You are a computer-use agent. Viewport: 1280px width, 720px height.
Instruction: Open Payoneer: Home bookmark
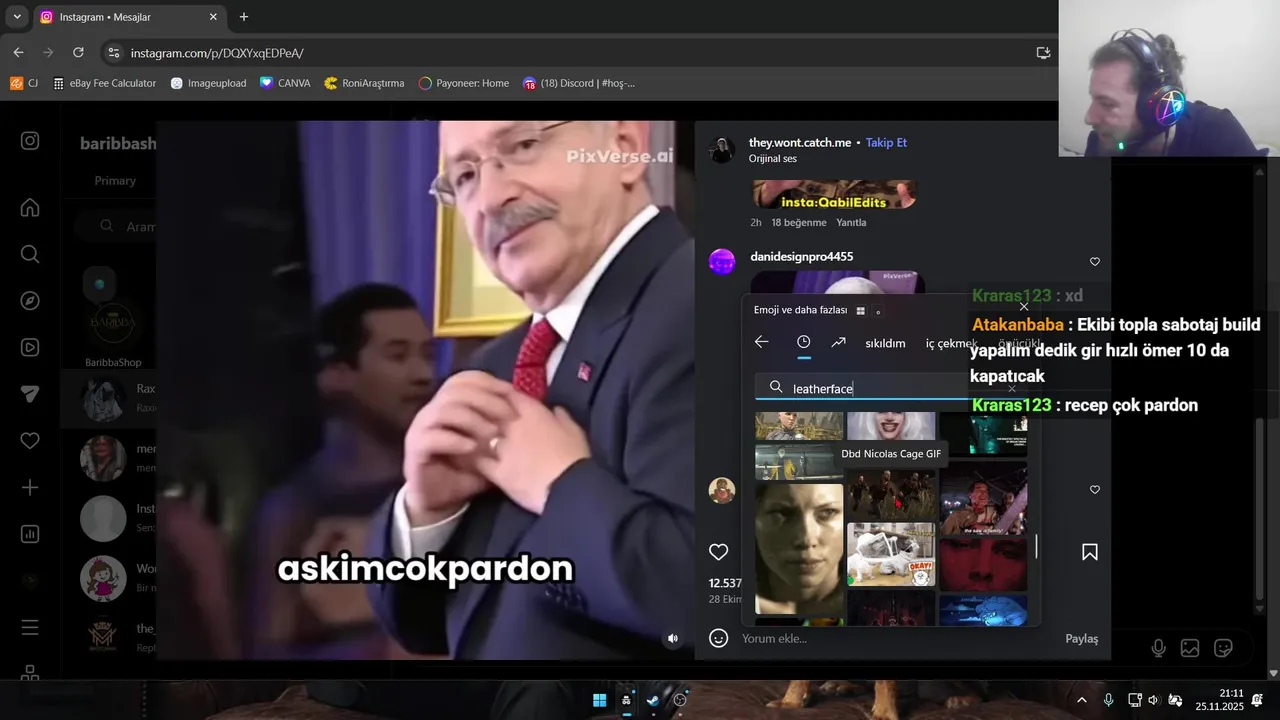point(464,83)
